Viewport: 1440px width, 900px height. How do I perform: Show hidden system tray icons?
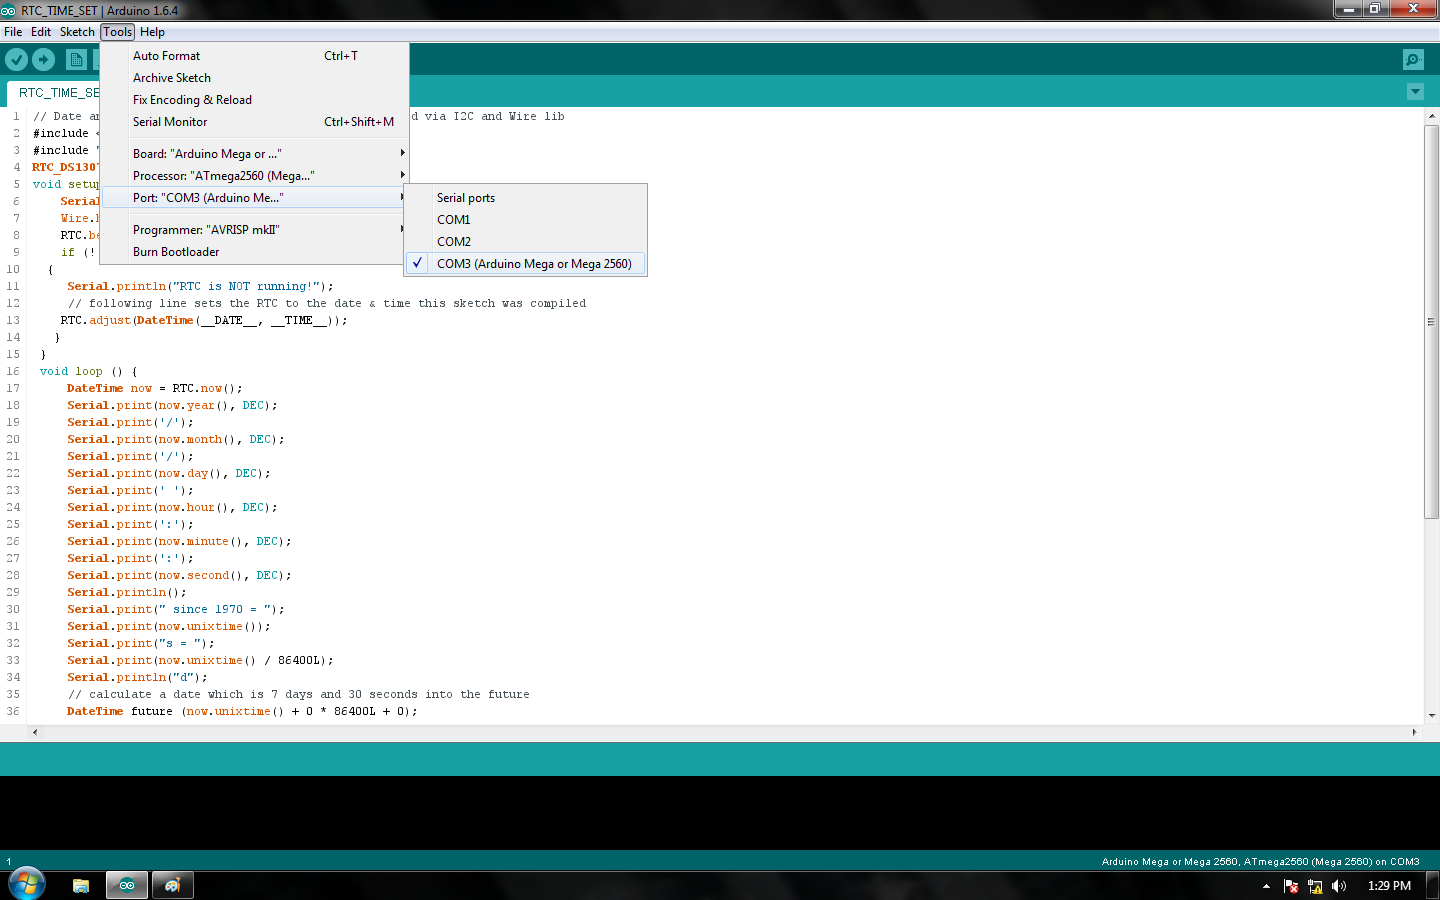(1266, 886)
